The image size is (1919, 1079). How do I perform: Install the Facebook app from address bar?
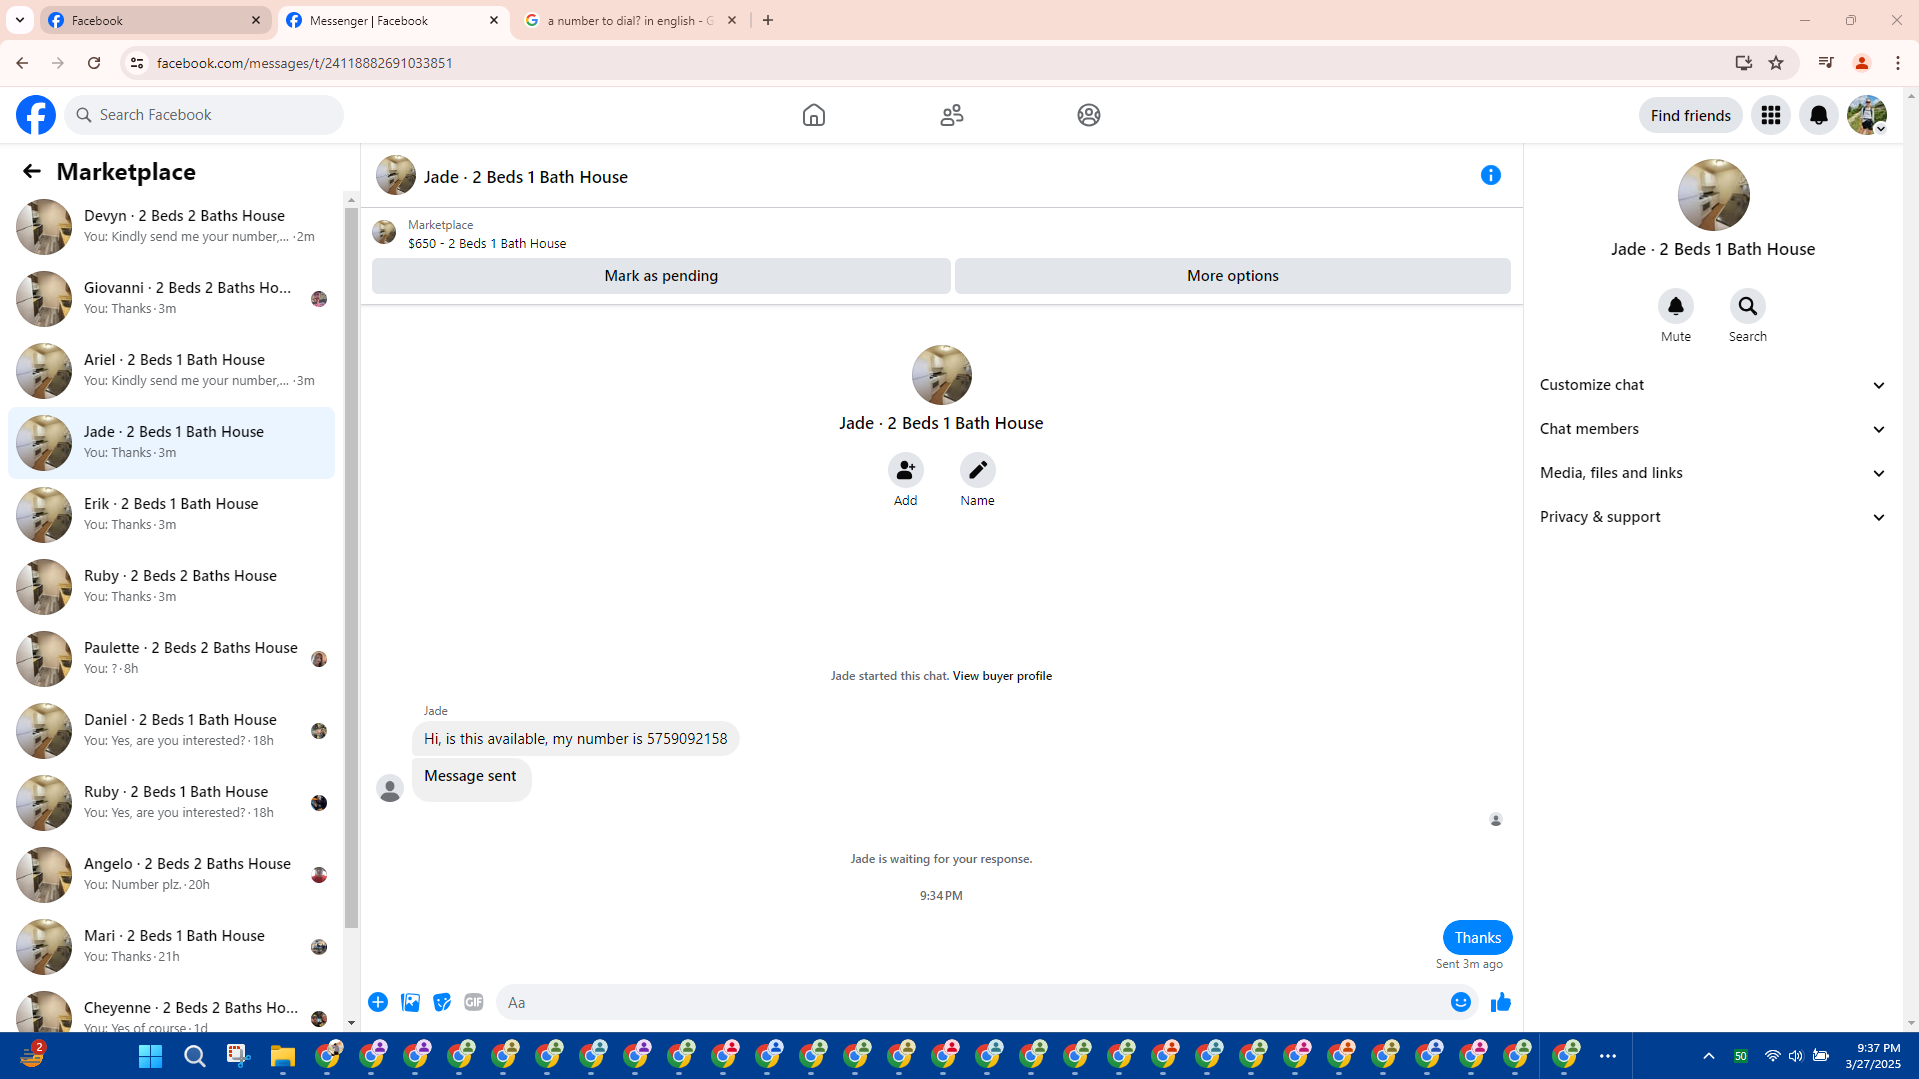1744,63
